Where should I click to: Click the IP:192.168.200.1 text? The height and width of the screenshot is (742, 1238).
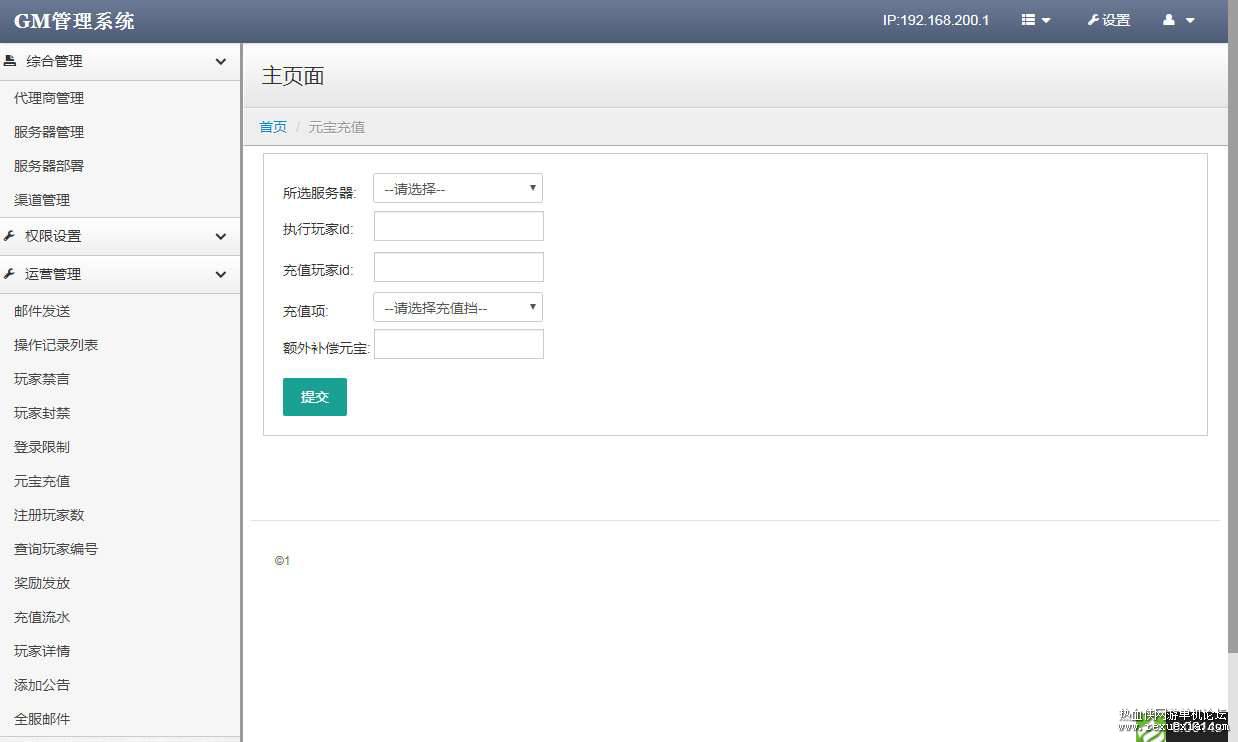point(936,20)
